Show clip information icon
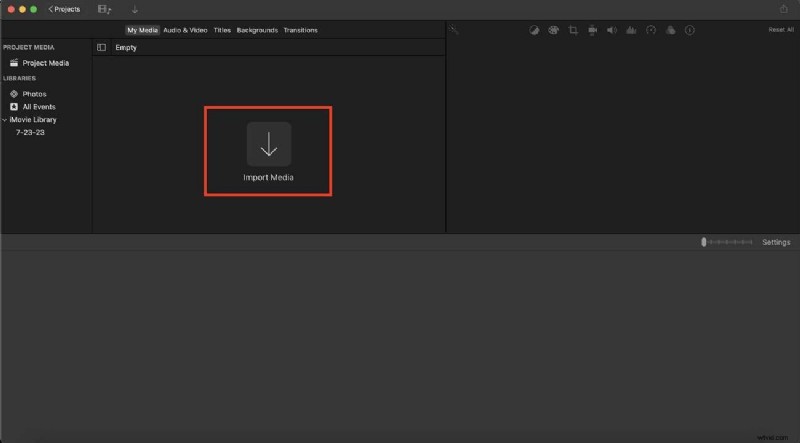The width and height of the screenshot is (800, 443). 690,30
